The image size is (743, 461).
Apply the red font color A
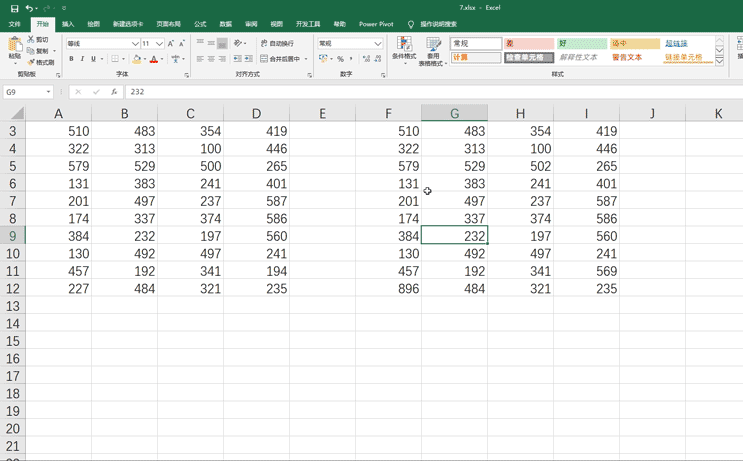pos(154,59)
